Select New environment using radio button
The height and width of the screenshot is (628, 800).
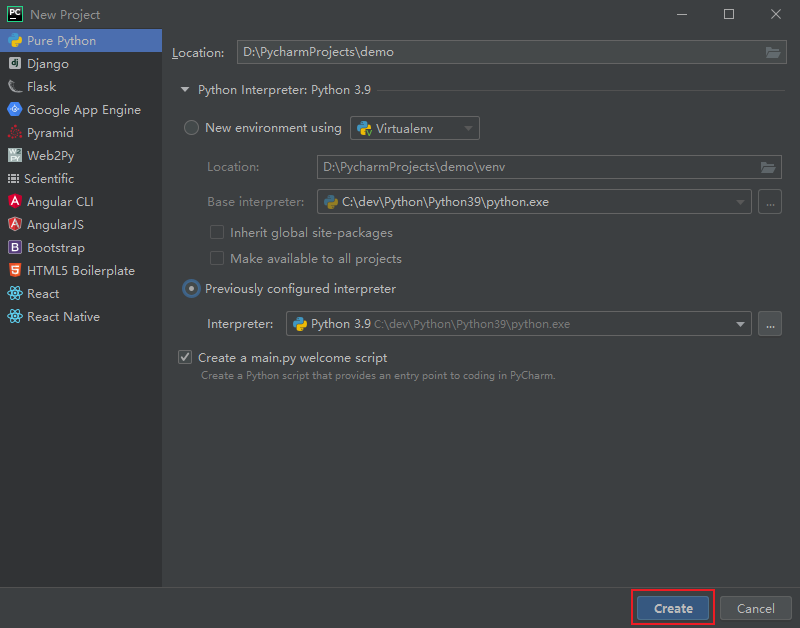coord(191,128)
